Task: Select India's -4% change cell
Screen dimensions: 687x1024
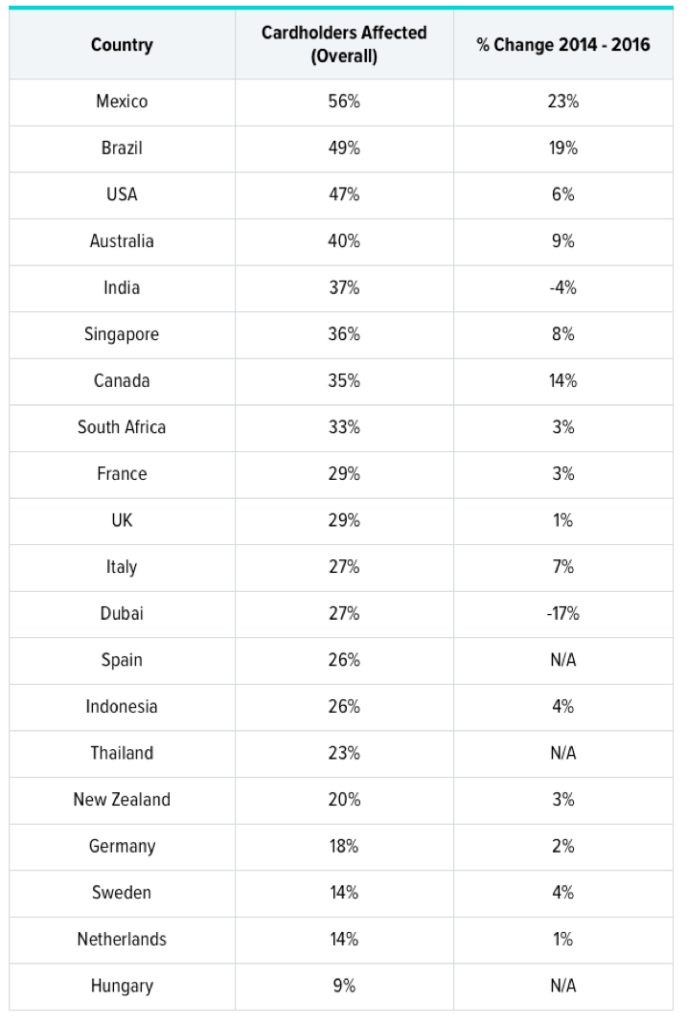Action: (x=563, y=288)
